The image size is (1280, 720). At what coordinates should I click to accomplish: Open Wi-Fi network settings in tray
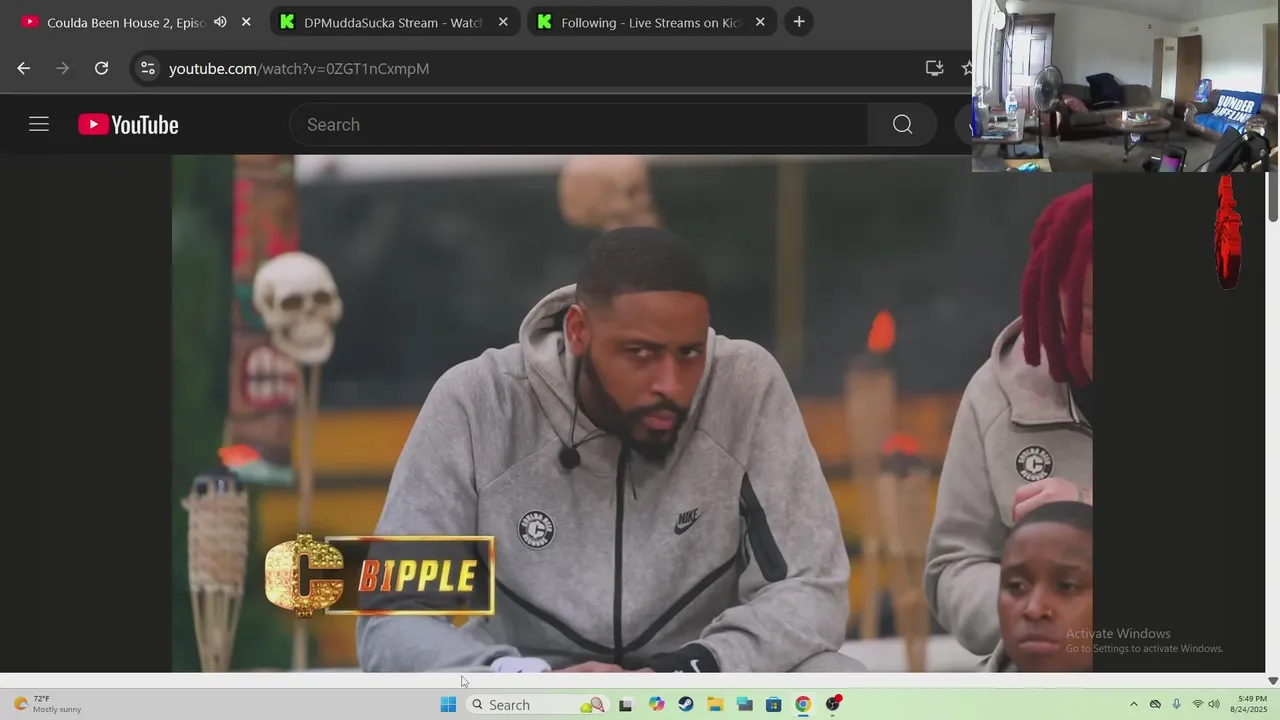1198,705
